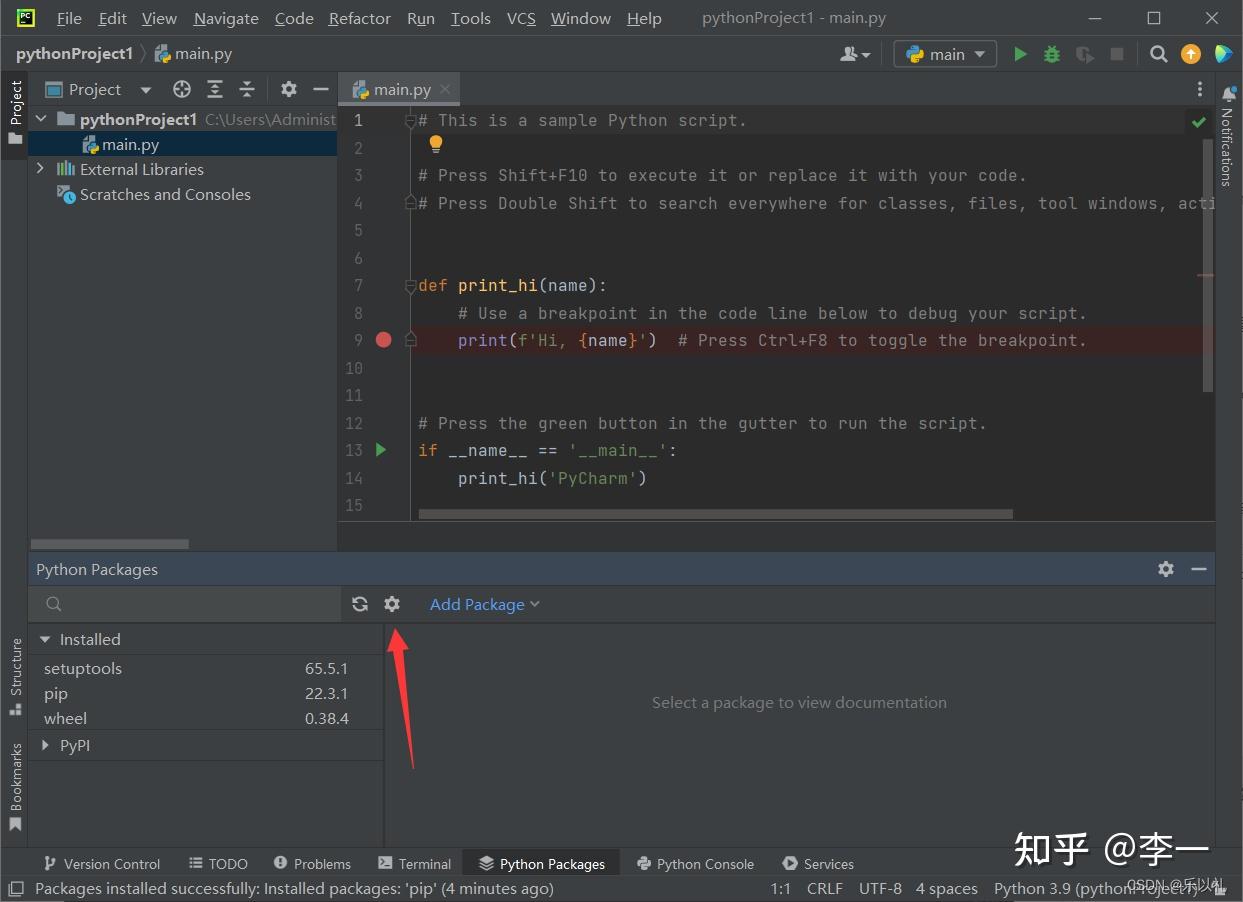This screenshot has width=1243, height=902.
Task: Collapse all in the Project panel
Action: pyautogui.click(x=247, y=89)
